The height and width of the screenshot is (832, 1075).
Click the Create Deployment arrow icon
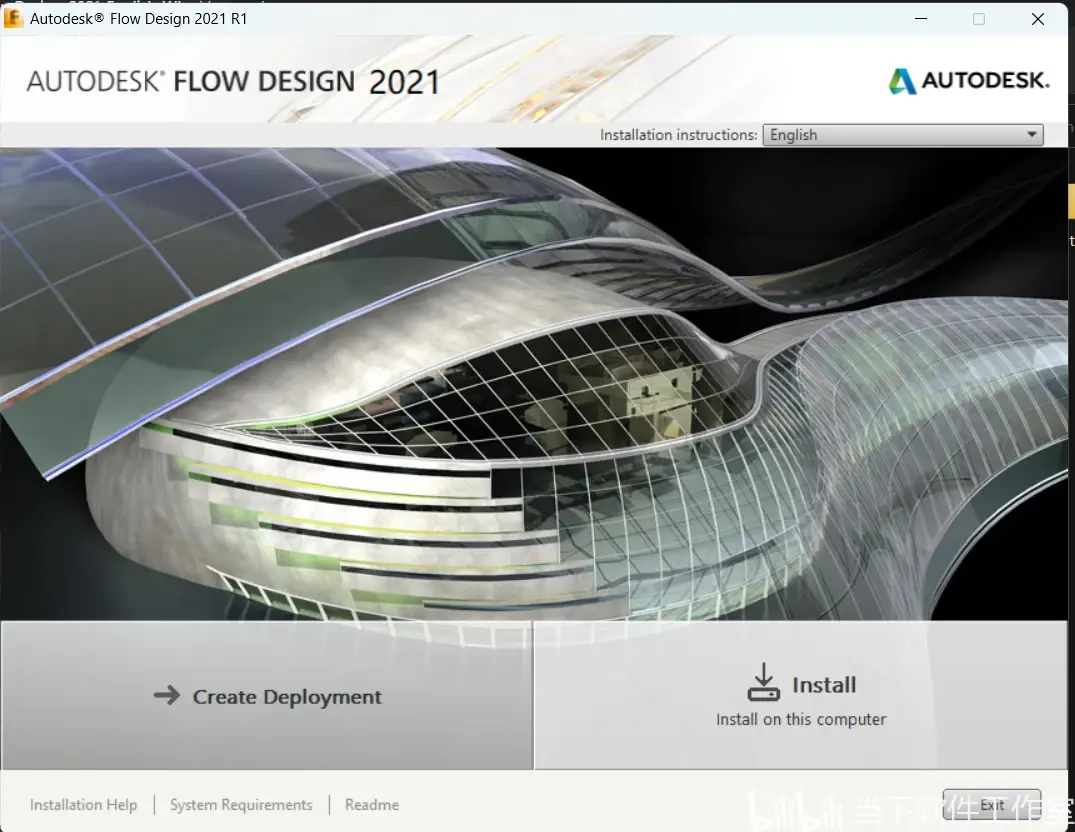(x=167, y=696)
